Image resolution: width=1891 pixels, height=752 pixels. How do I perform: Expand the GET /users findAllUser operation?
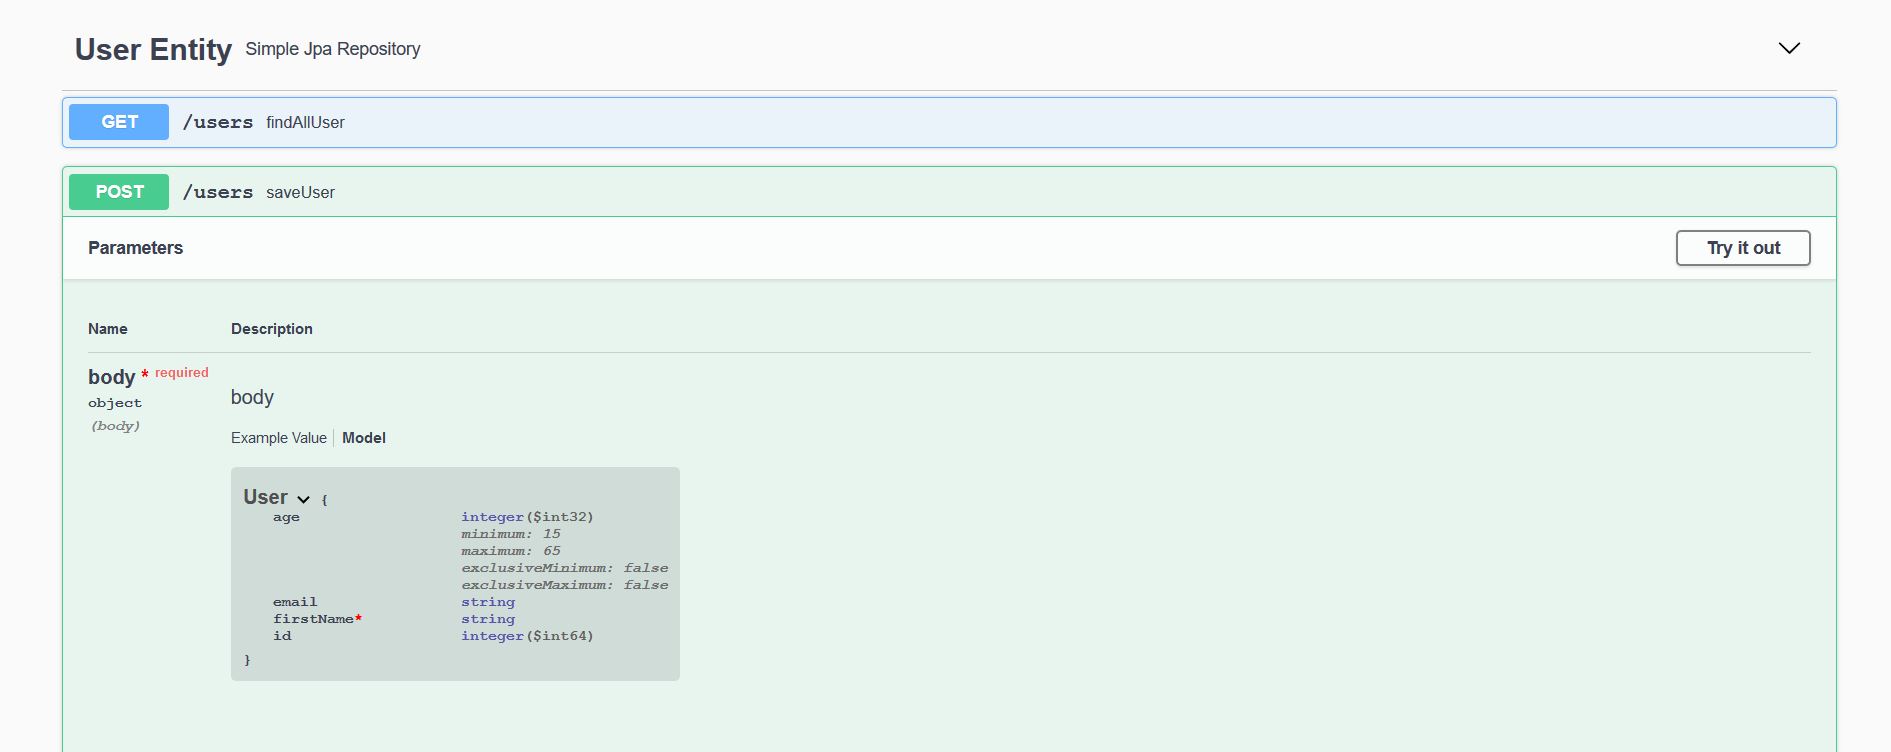(x=949, y=122)
